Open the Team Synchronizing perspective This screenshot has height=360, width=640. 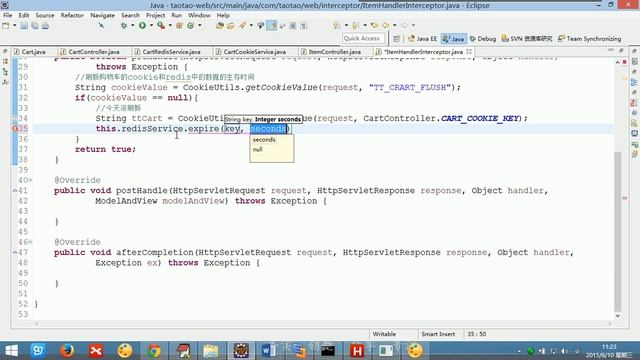tap(589, 39)
